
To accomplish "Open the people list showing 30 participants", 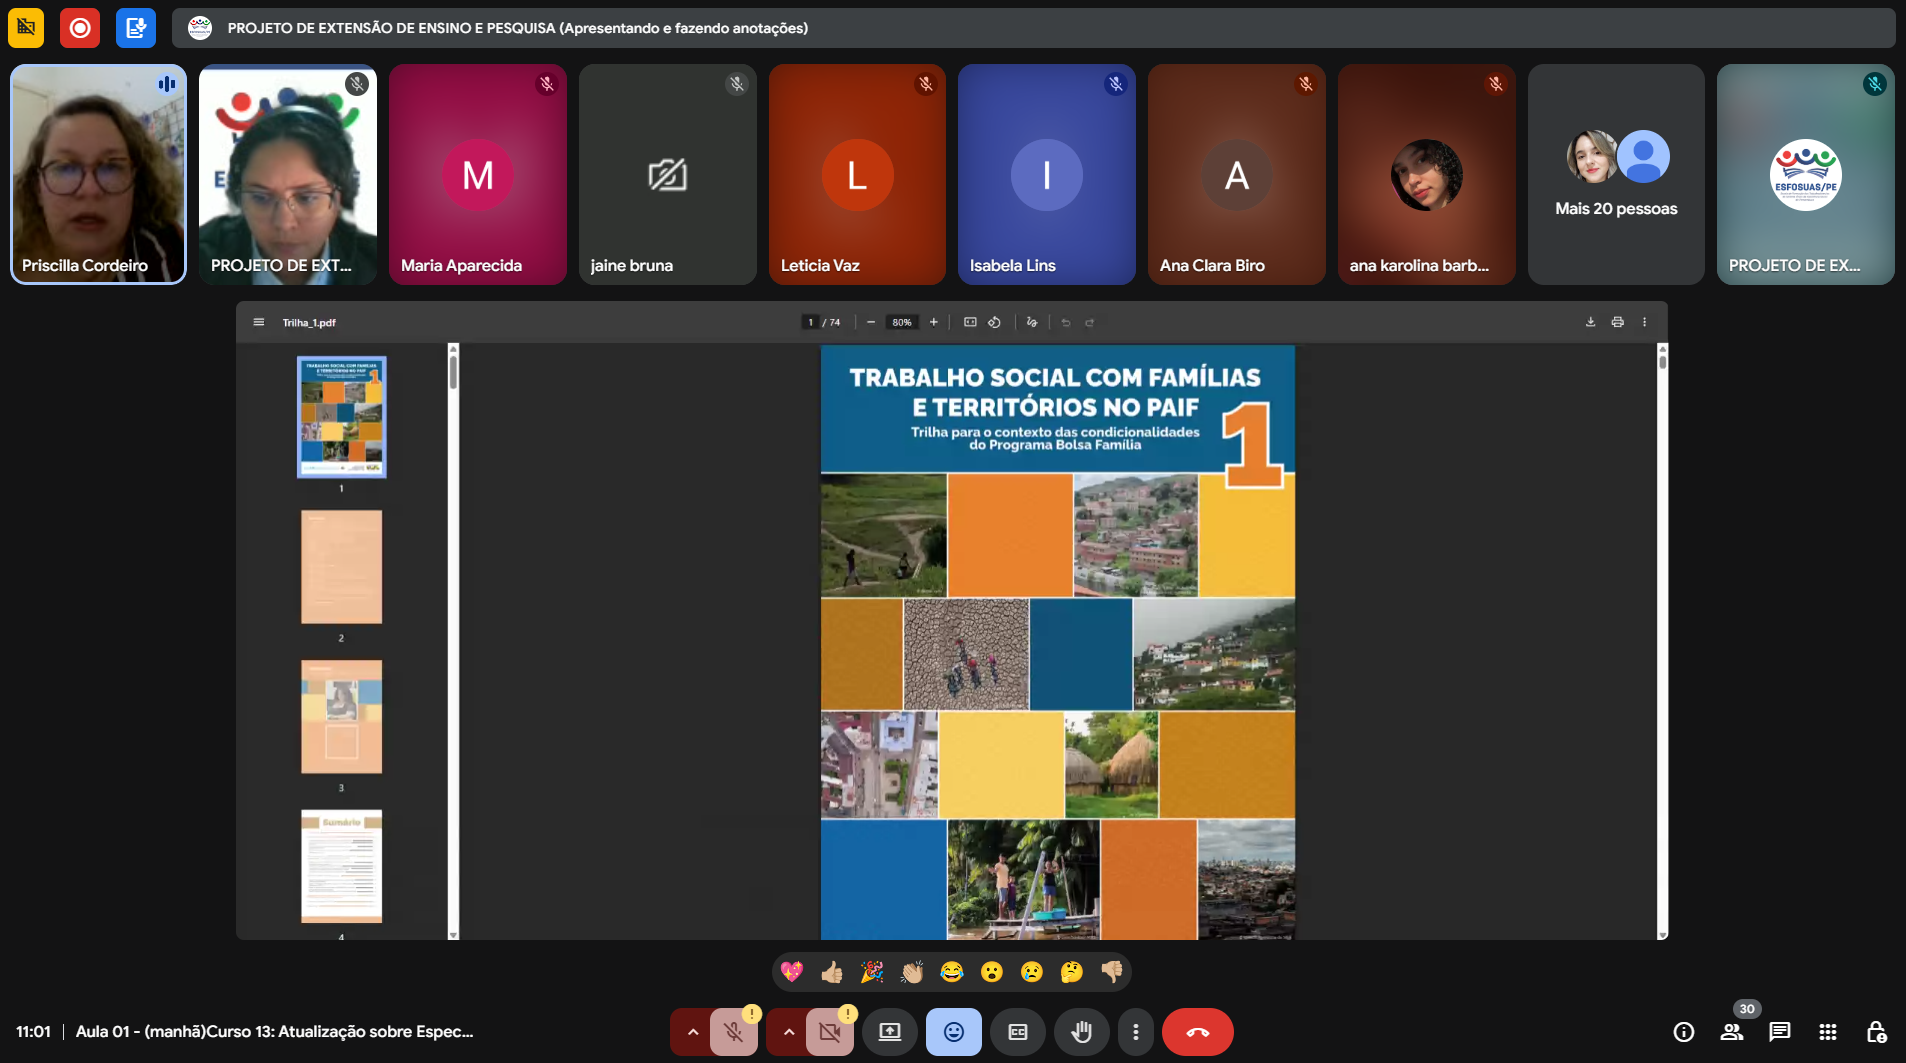I will (x=1732, y=1032).
